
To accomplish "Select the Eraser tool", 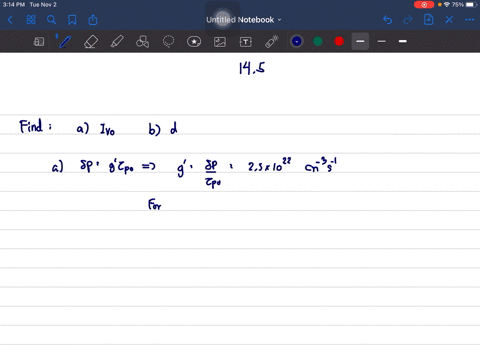I will coord(91,42).
